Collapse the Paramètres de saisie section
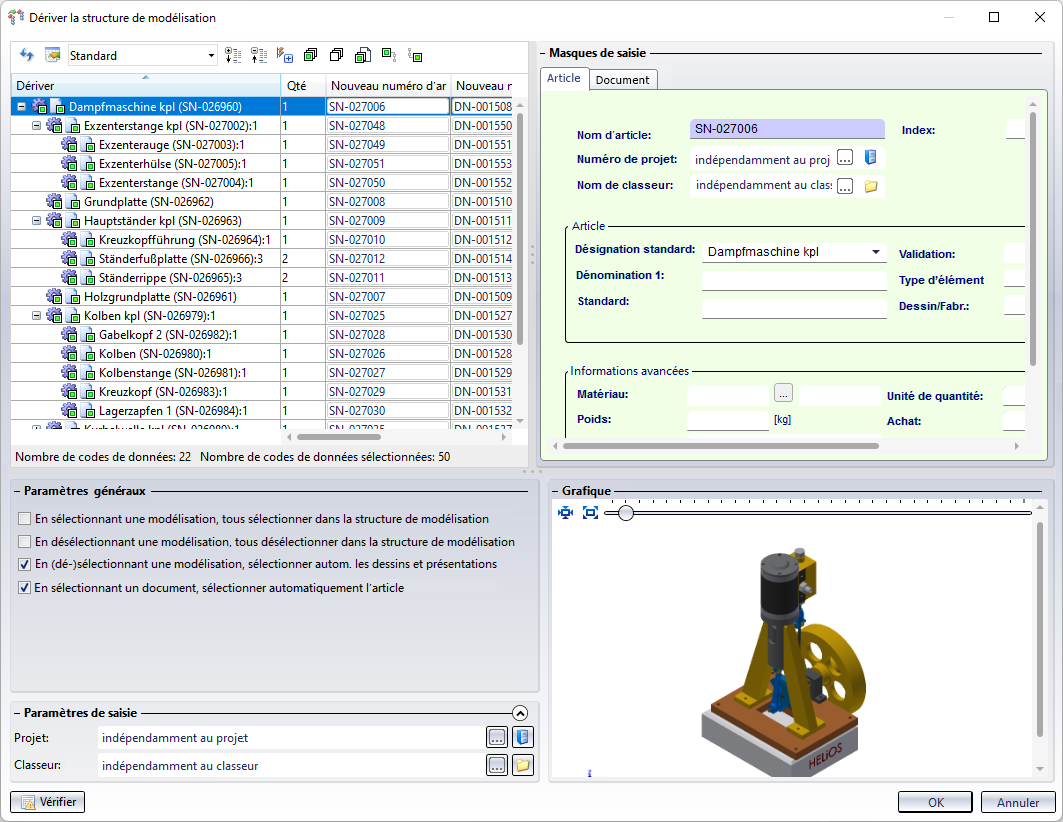The image size is (1063, 822). tap(519, 713)
